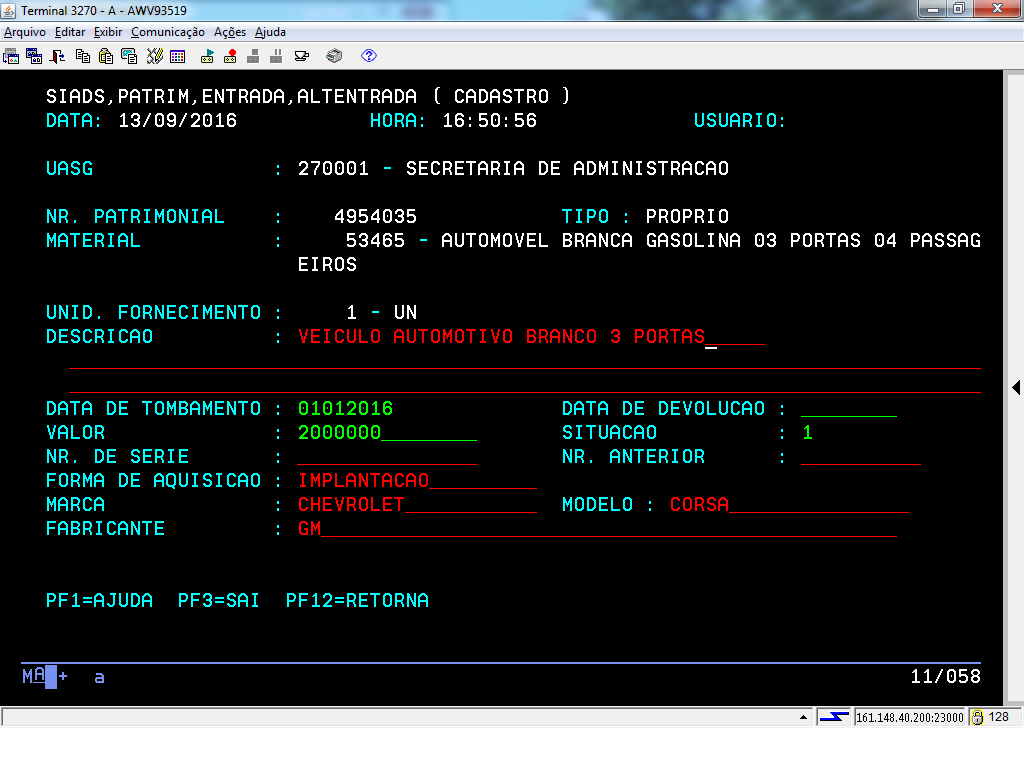The height and width of the screenshot is (768, 1024).
Task: Open the Ações menu
Action: click(230, 32)
